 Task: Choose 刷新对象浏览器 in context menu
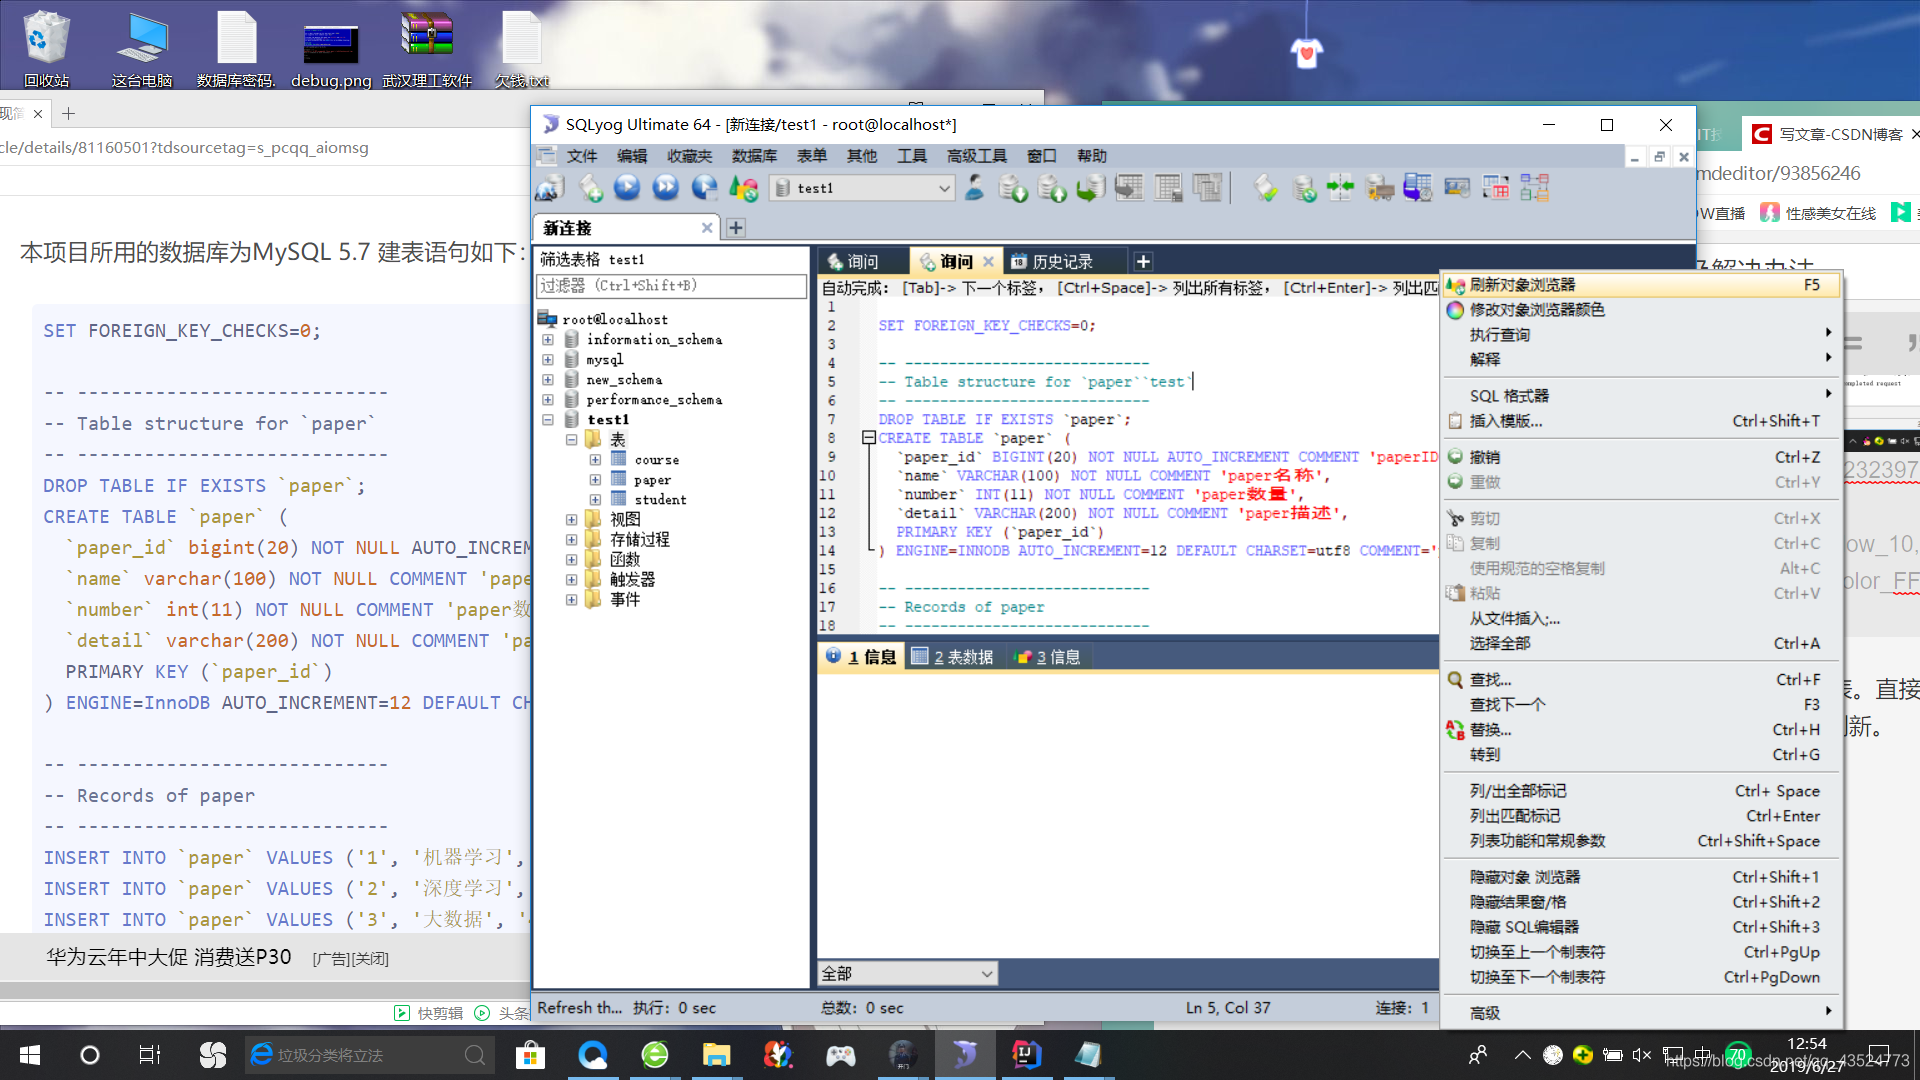[x=1641, y=285]
